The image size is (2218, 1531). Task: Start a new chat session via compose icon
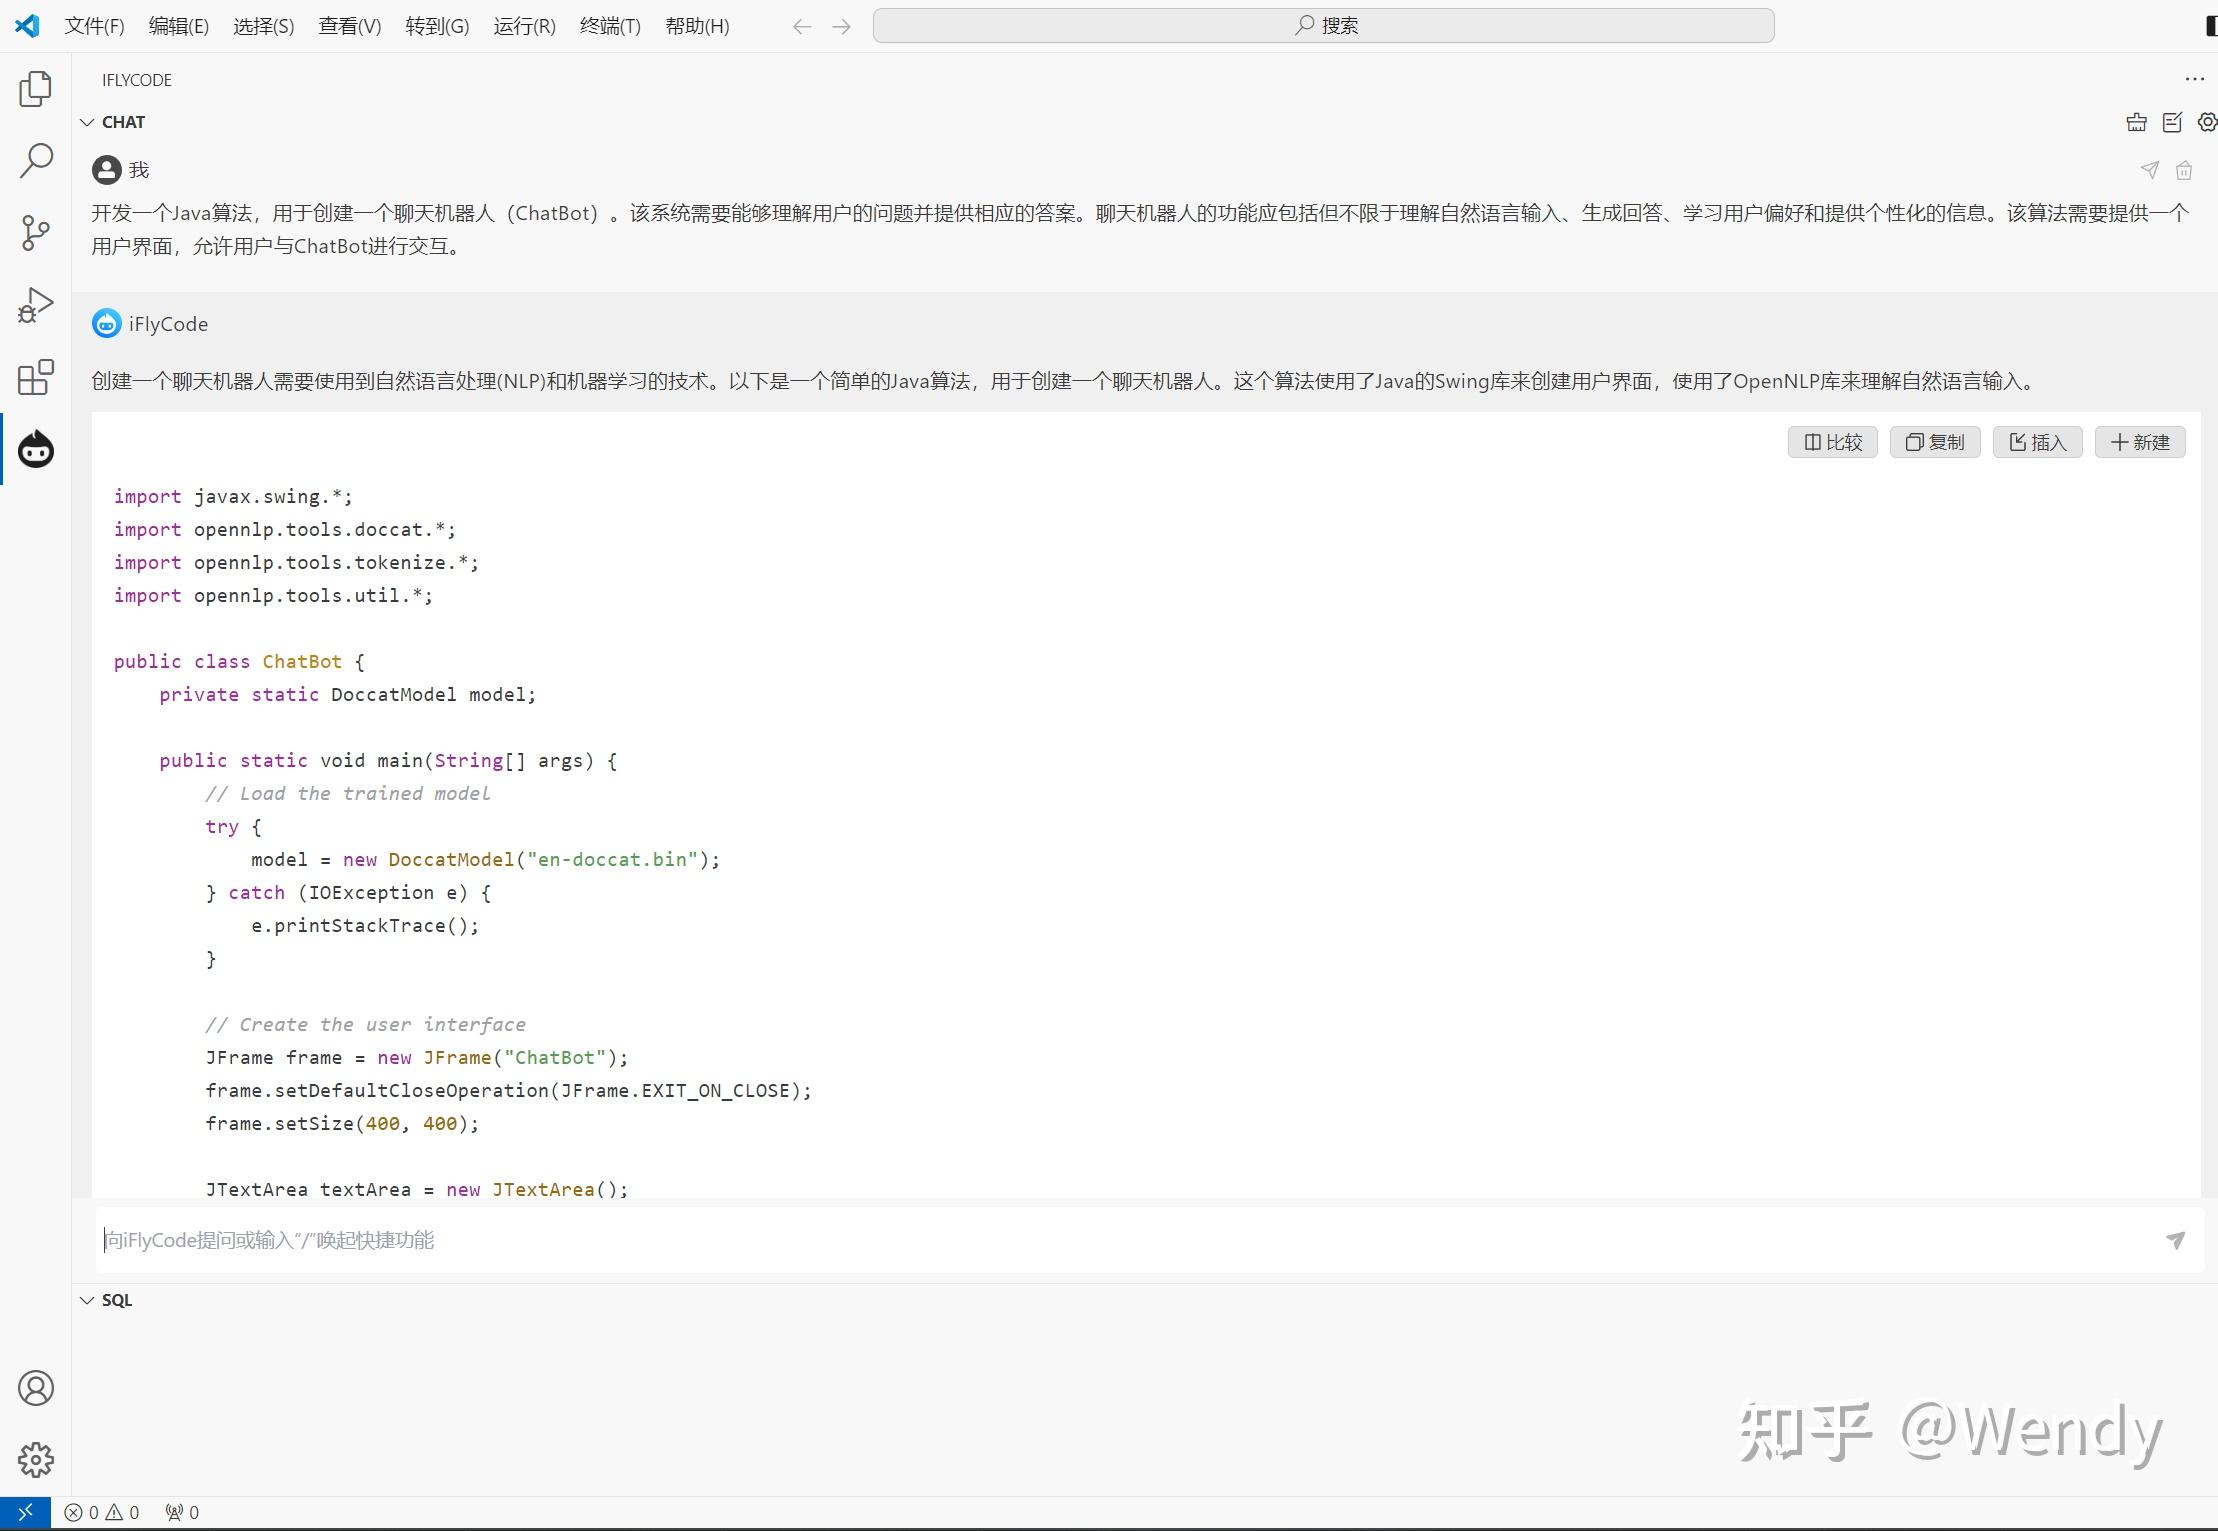pyautogui.click(x=2170, y=121)
